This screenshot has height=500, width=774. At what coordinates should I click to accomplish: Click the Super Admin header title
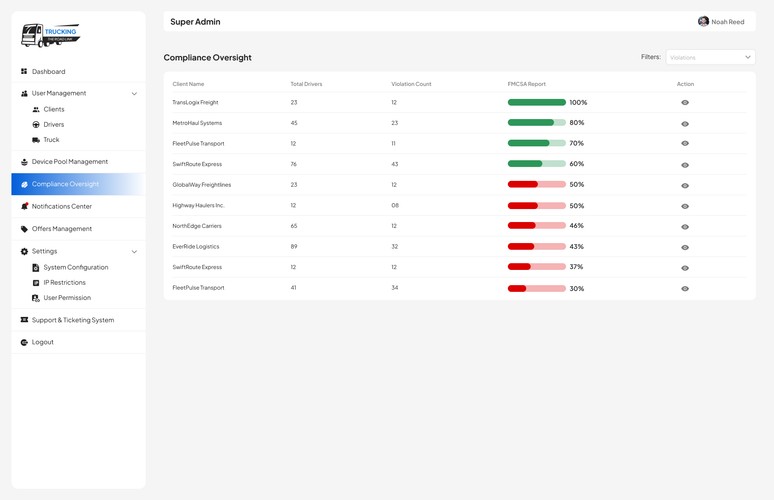pos(195,22)
